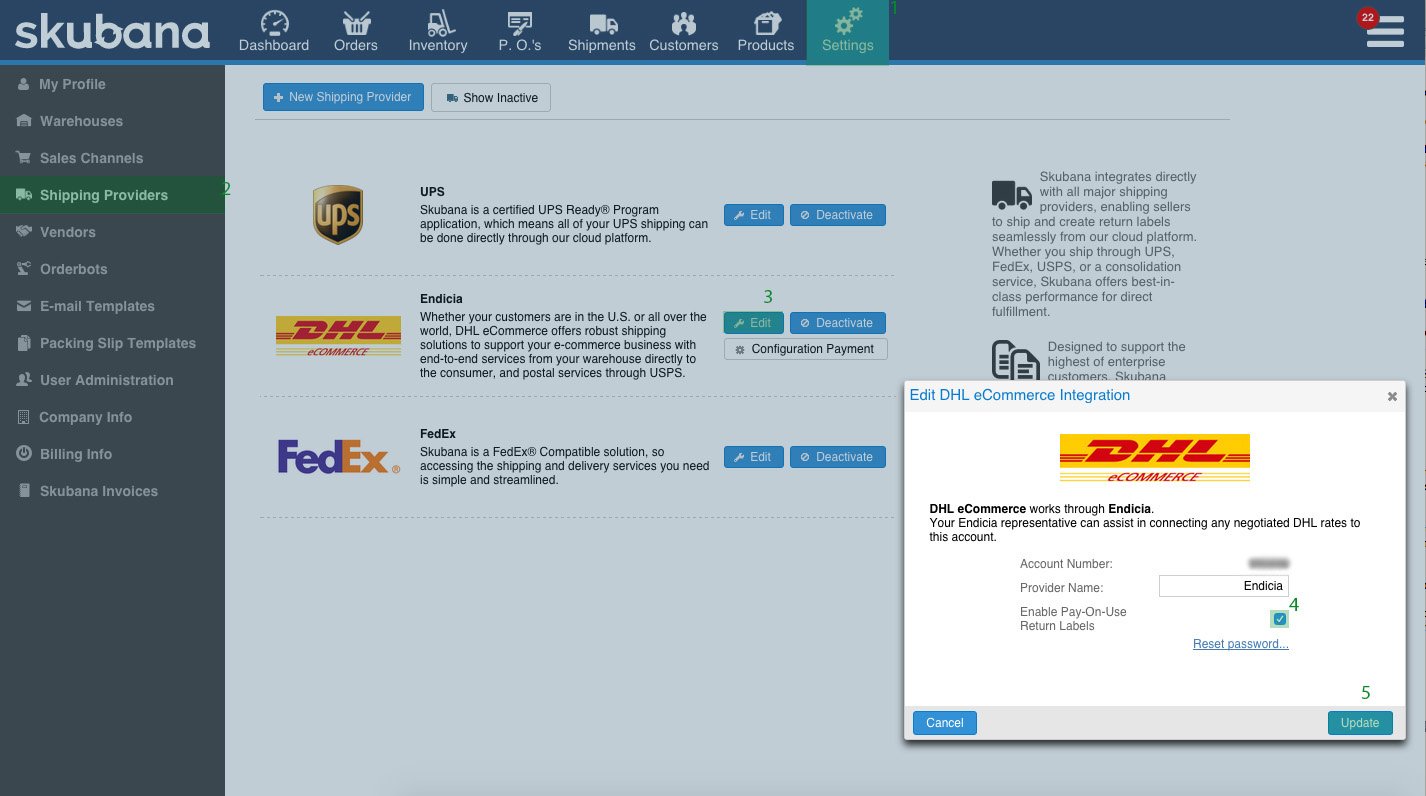Open Inventory forklift icon
1426x796 pixels.
438,23
